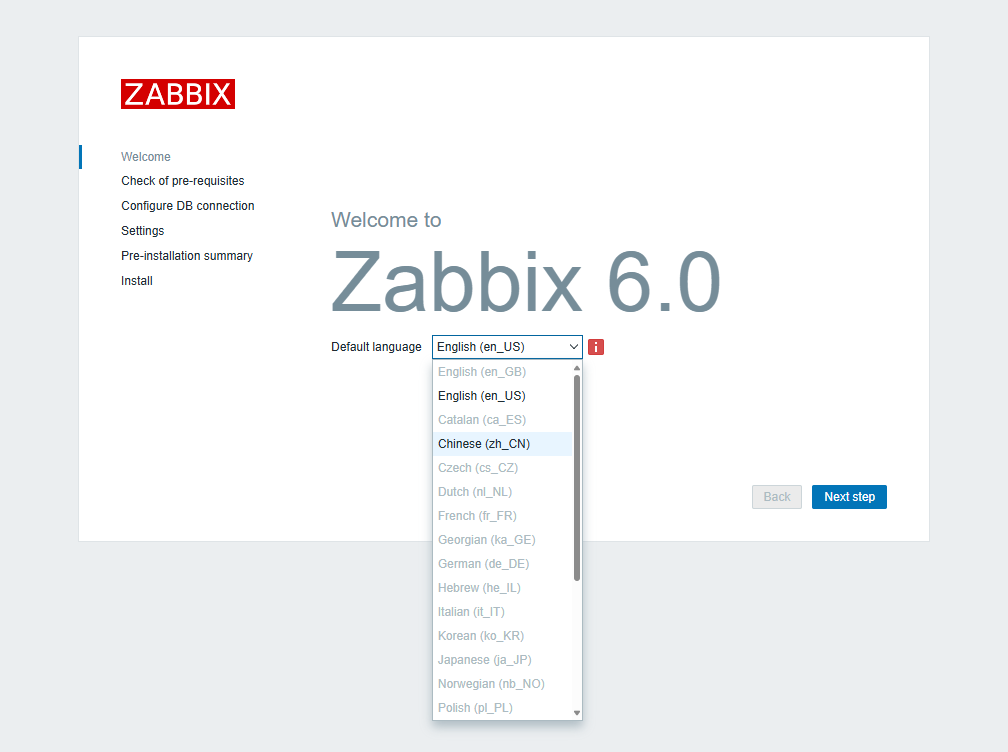Screen dimensions: 1008x752
Task: Open the Default language dropdown
Action: 506,347
